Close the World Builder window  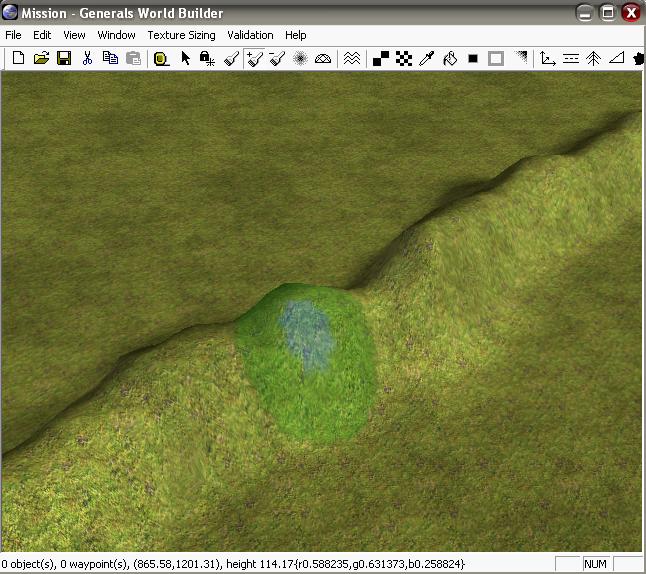(x=631, y=13)
